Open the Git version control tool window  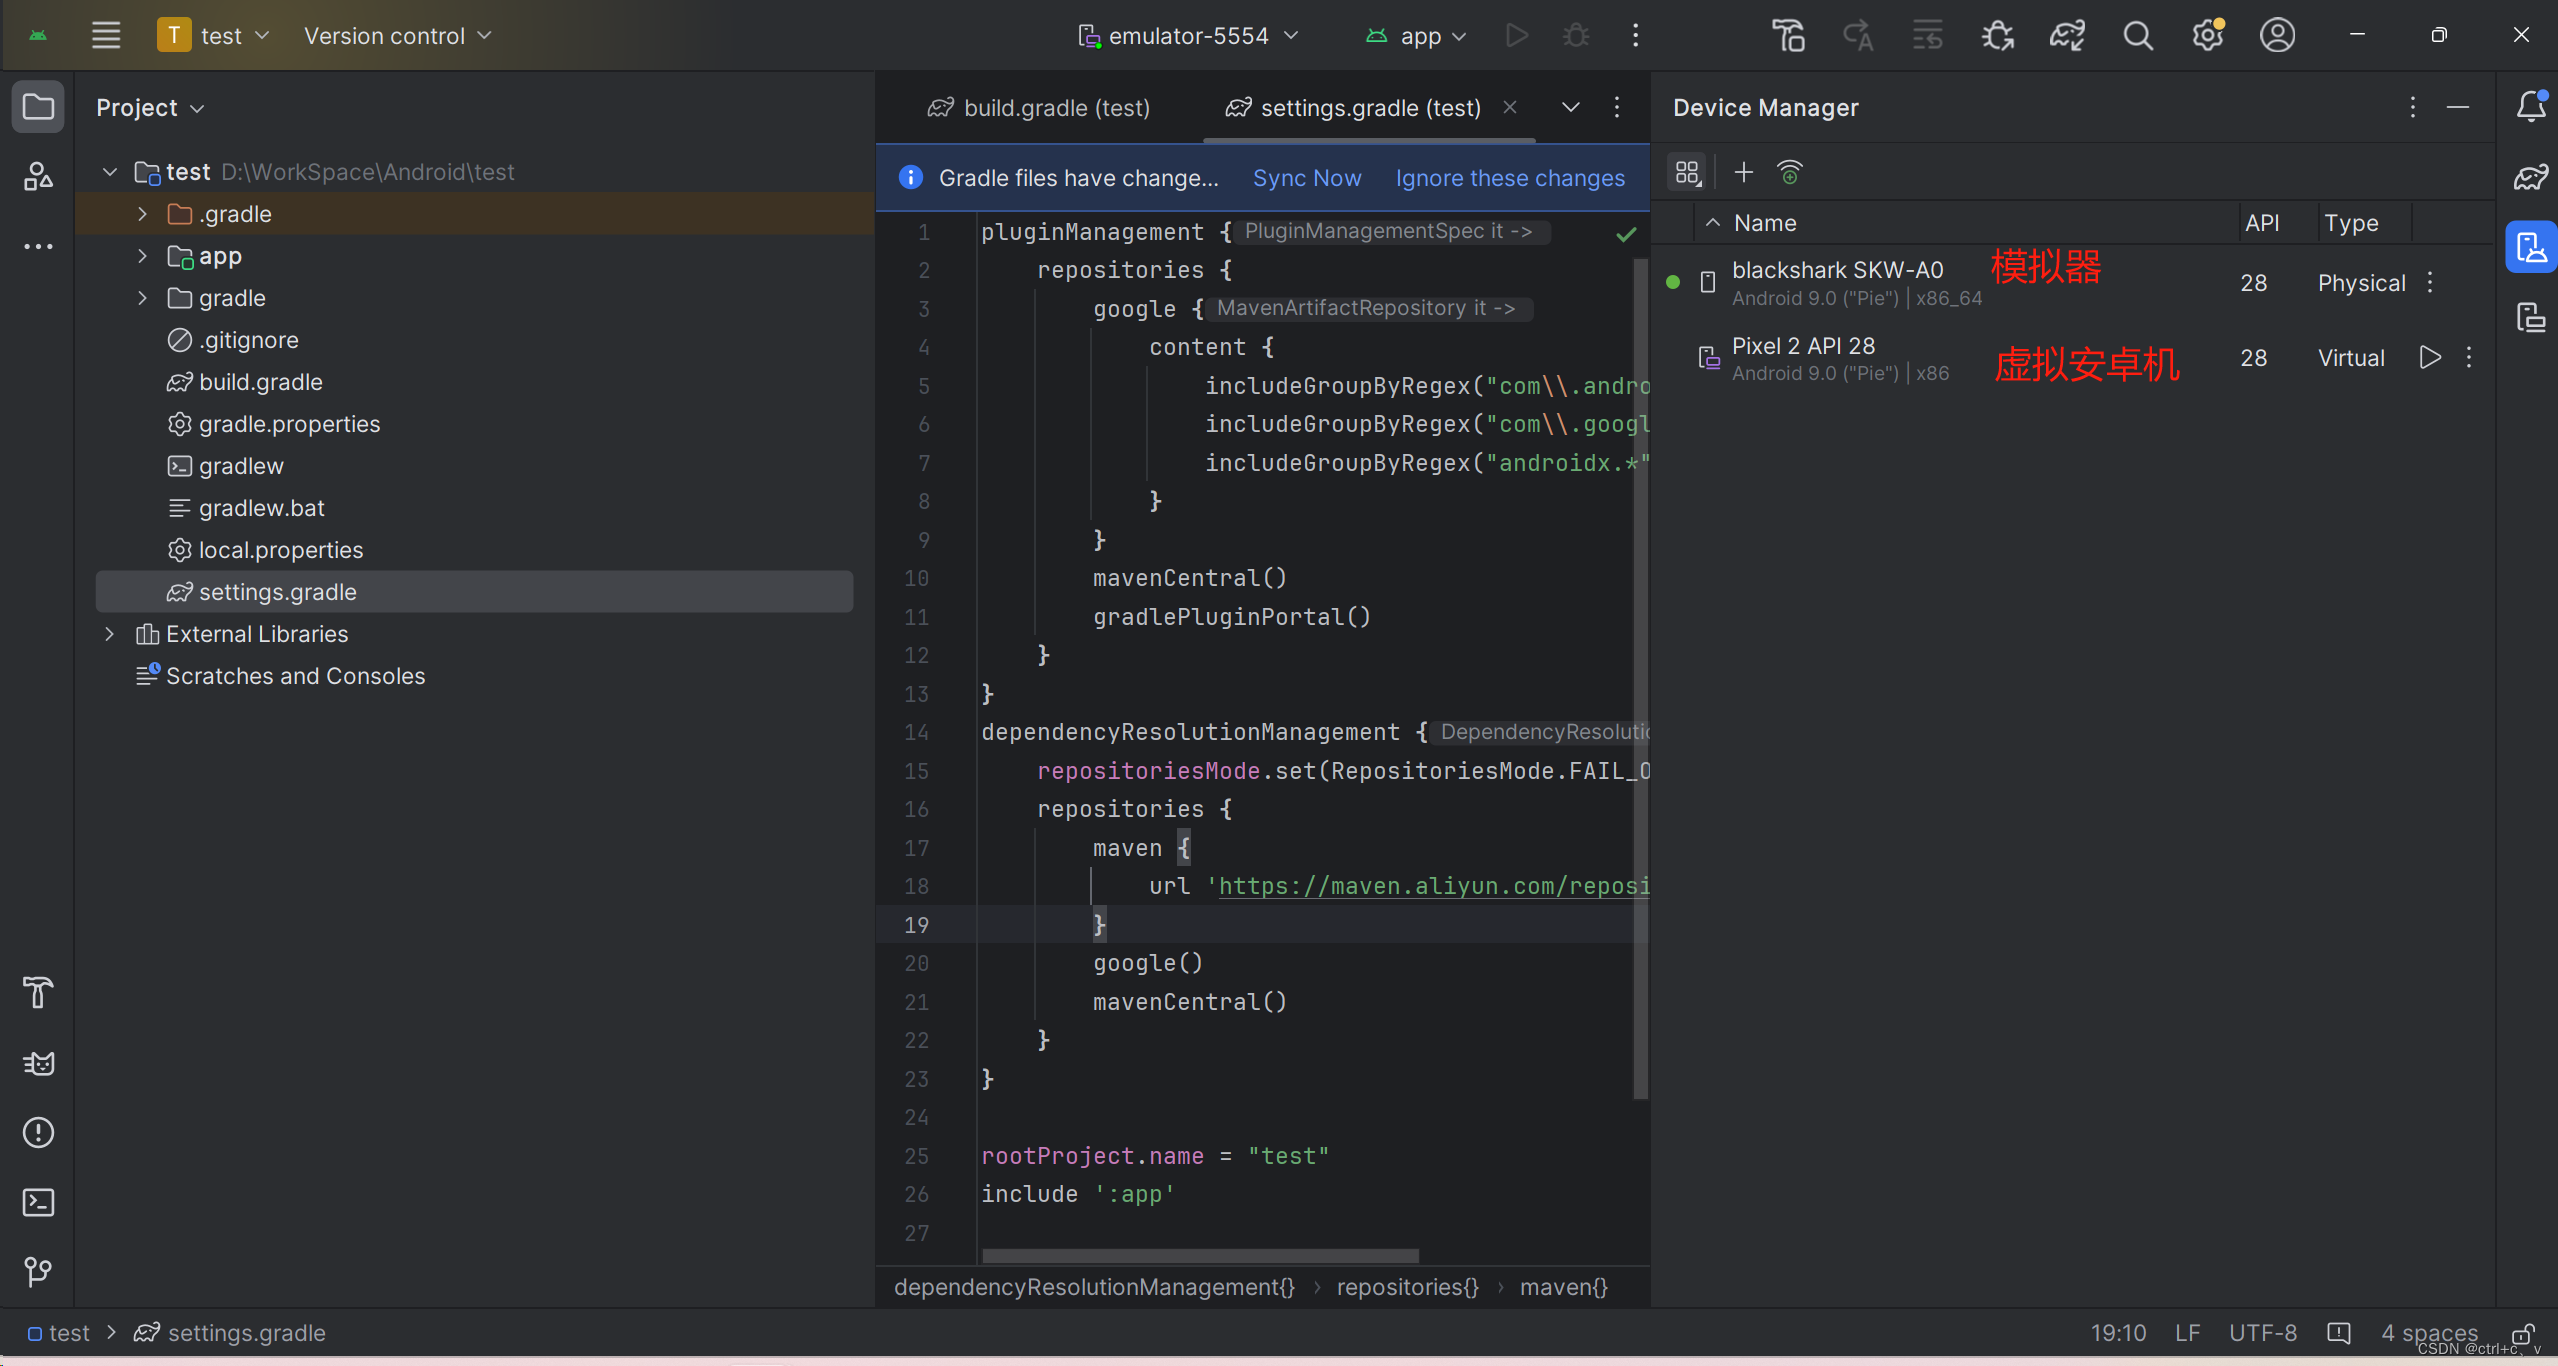pos(38,1272)
